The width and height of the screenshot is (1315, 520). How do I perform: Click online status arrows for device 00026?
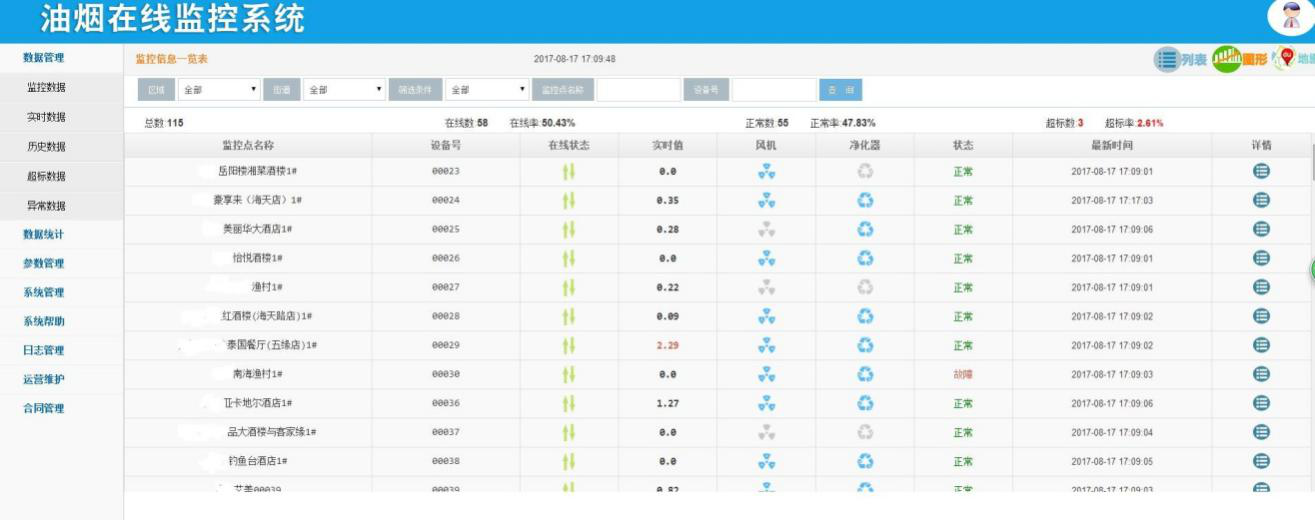pyautogui.click(x=568, y=258)
